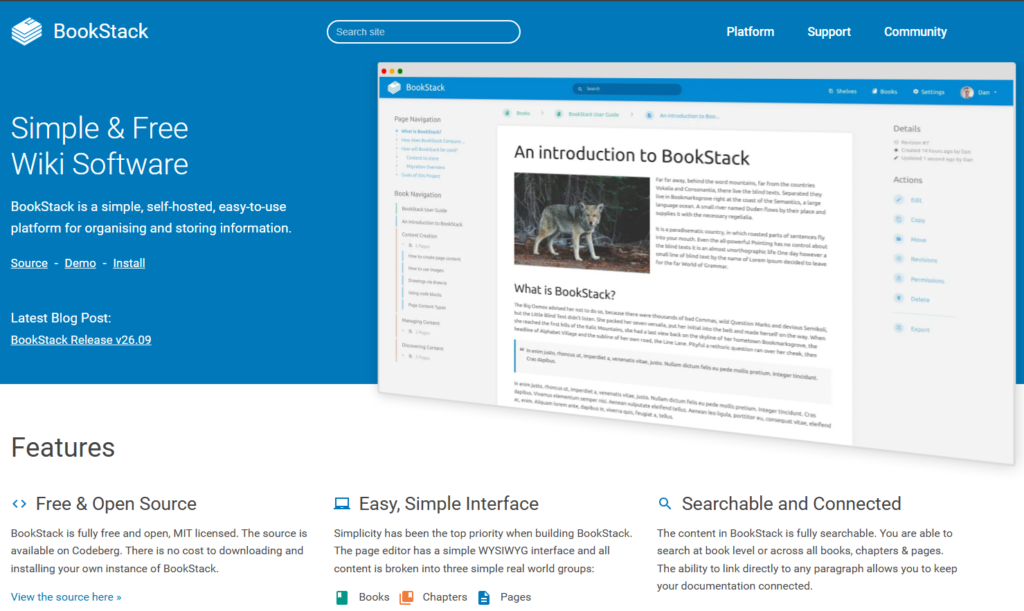Open the Support menu
Image resolution: width=1024 pixels, height=611 pixels.
[829, 32]
